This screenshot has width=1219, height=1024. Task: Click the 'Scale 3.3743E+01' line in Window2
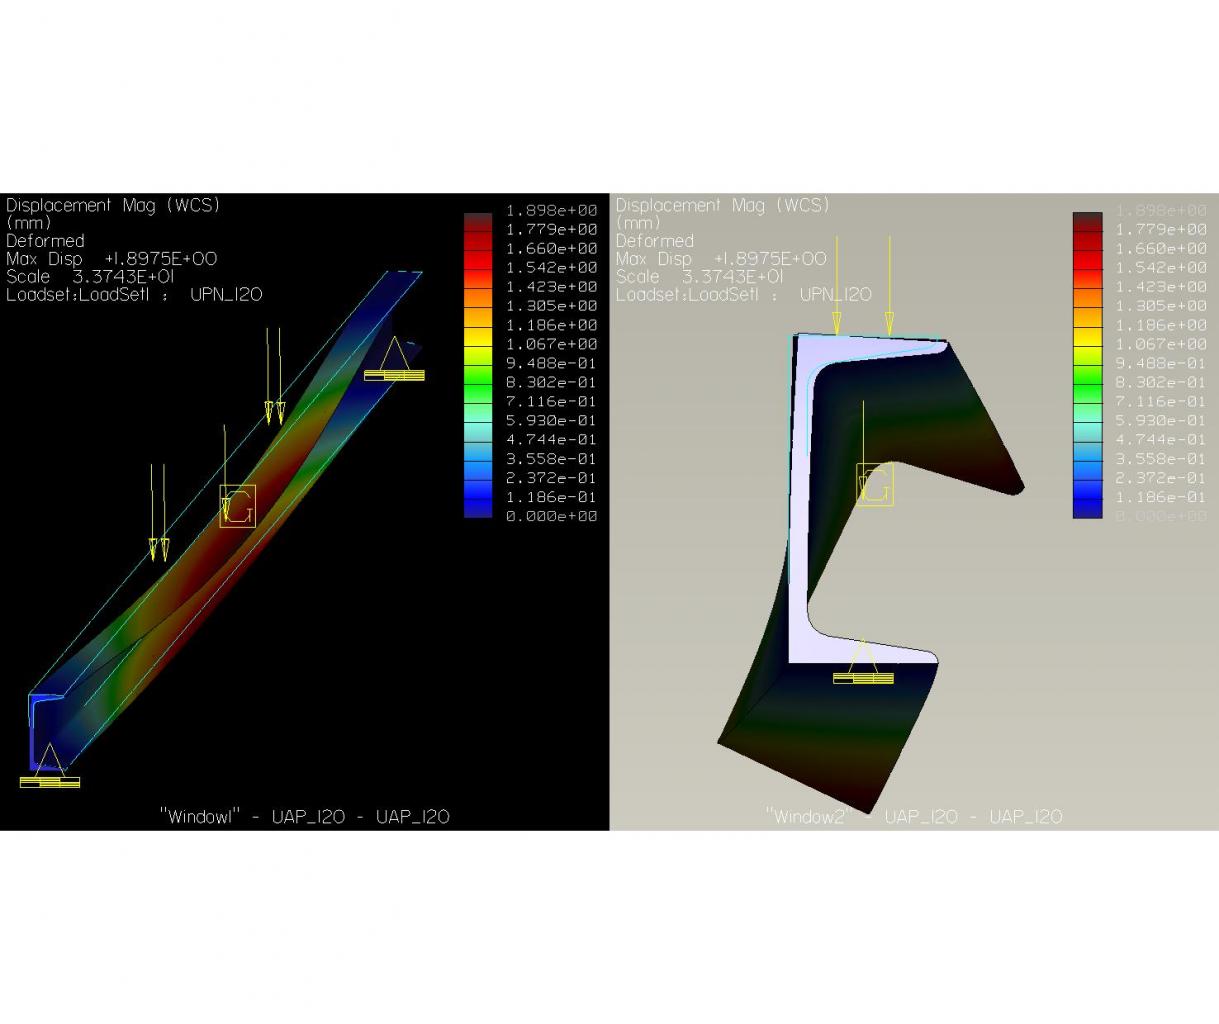699,277
